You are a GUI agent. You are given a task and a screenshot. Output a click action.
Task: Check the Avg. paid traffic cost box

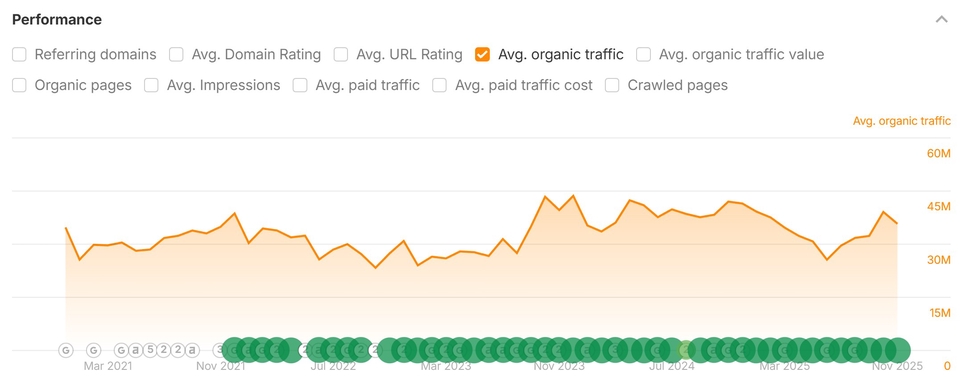[x=440, y=85]
